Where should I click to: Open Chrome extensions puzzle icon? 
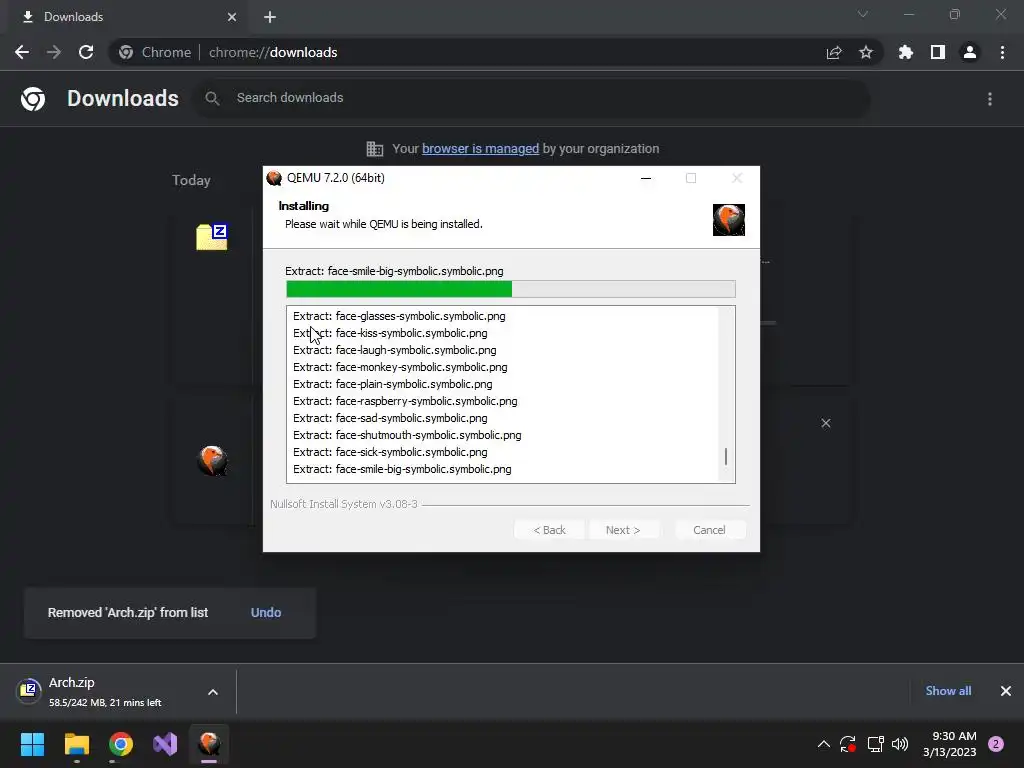[906, 52]
